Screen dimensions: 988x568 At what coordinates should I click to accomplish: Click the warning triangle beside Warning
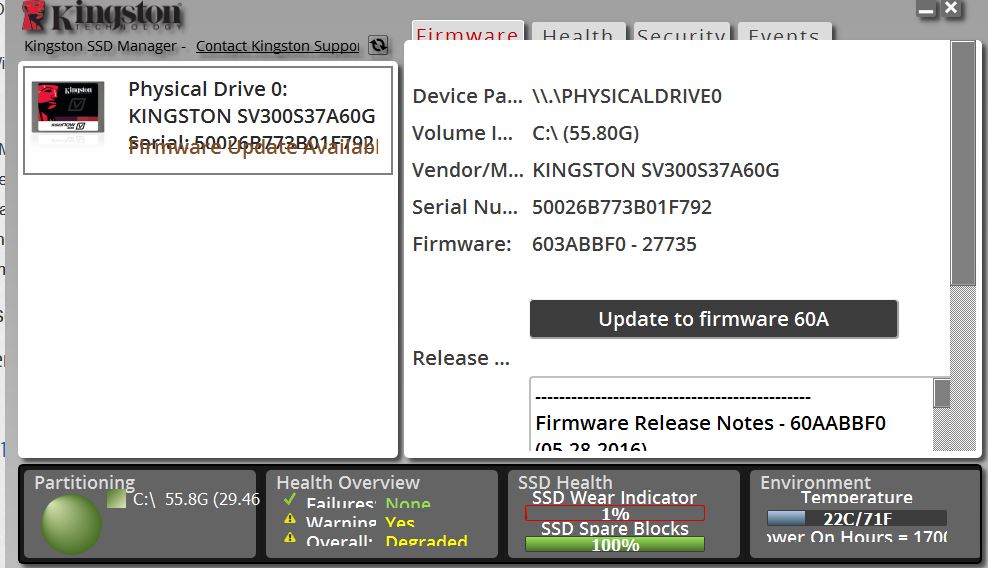(290, 519)
